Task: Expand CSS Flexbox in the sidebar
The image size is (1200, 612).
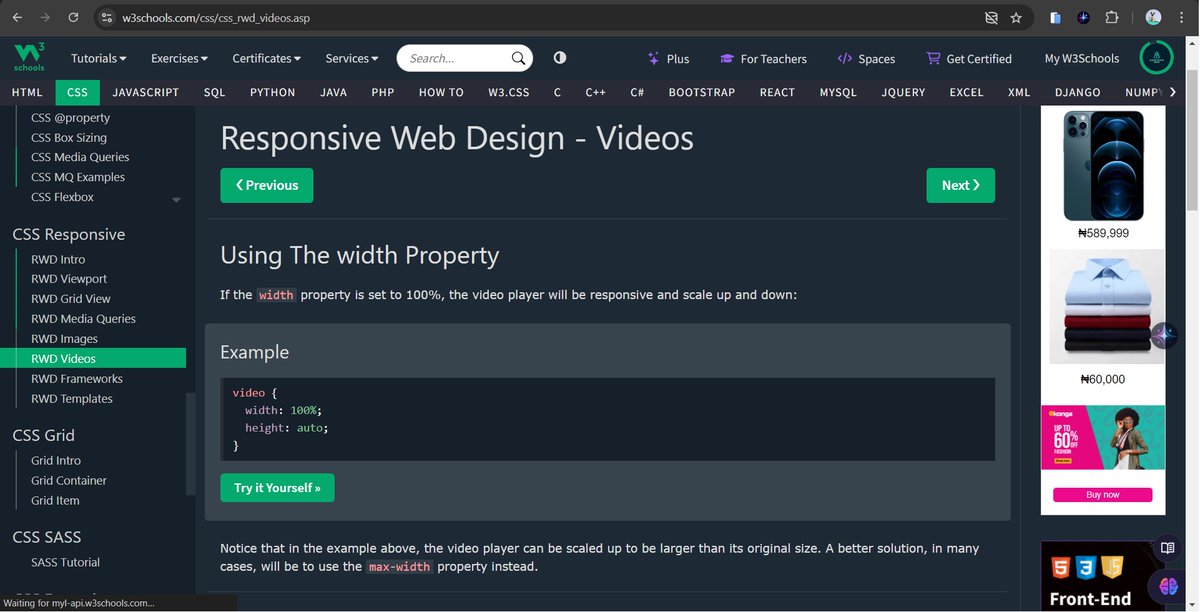Action: (176, 199)
